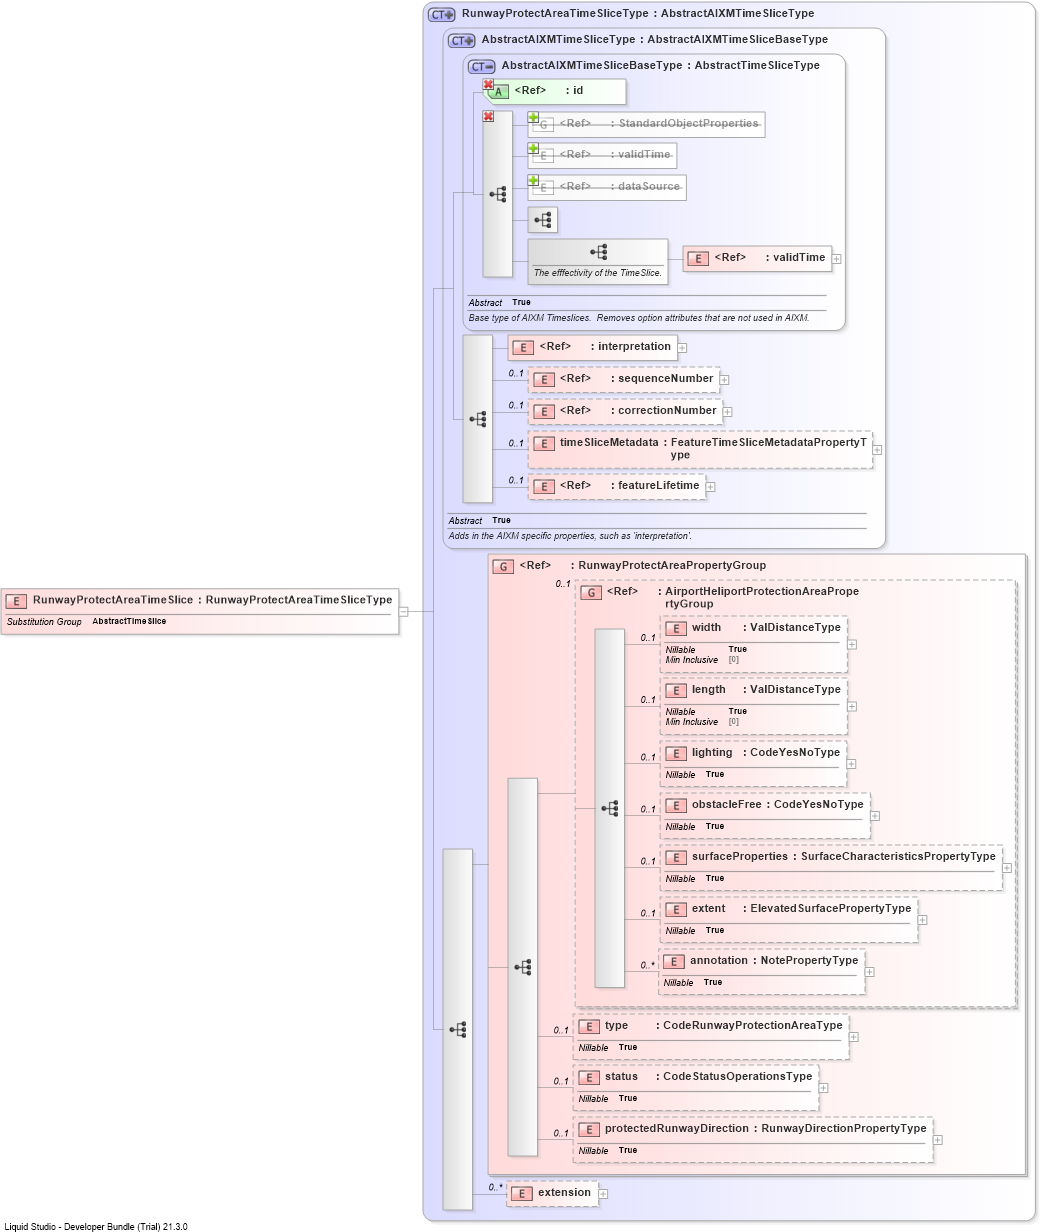Collapse the RunwayProtectAreaTimeSlice root node

[x=403, y=611]
